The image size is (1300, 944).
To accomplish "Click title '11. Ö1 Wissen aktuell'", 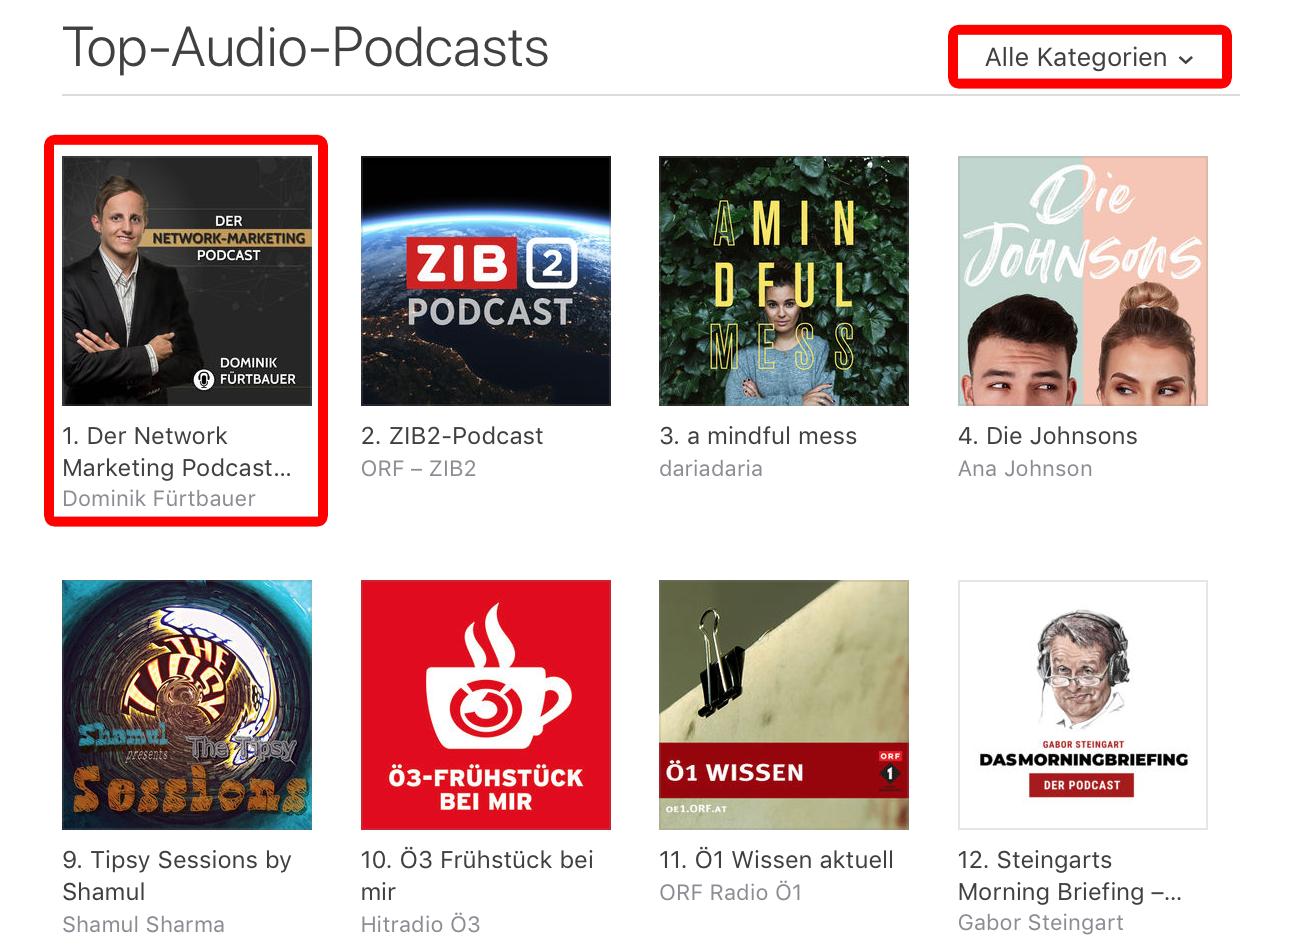I will coord(776,860).
